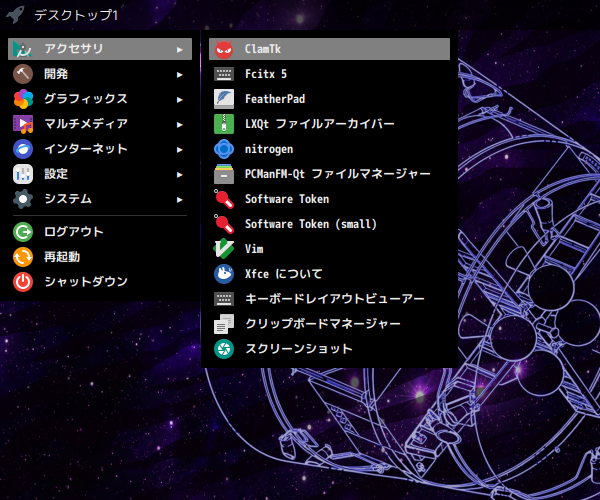The width and height of the screenshot is (600, 500).
Task: Launch nitrogen from the submenu
Action: coord(329,149)
